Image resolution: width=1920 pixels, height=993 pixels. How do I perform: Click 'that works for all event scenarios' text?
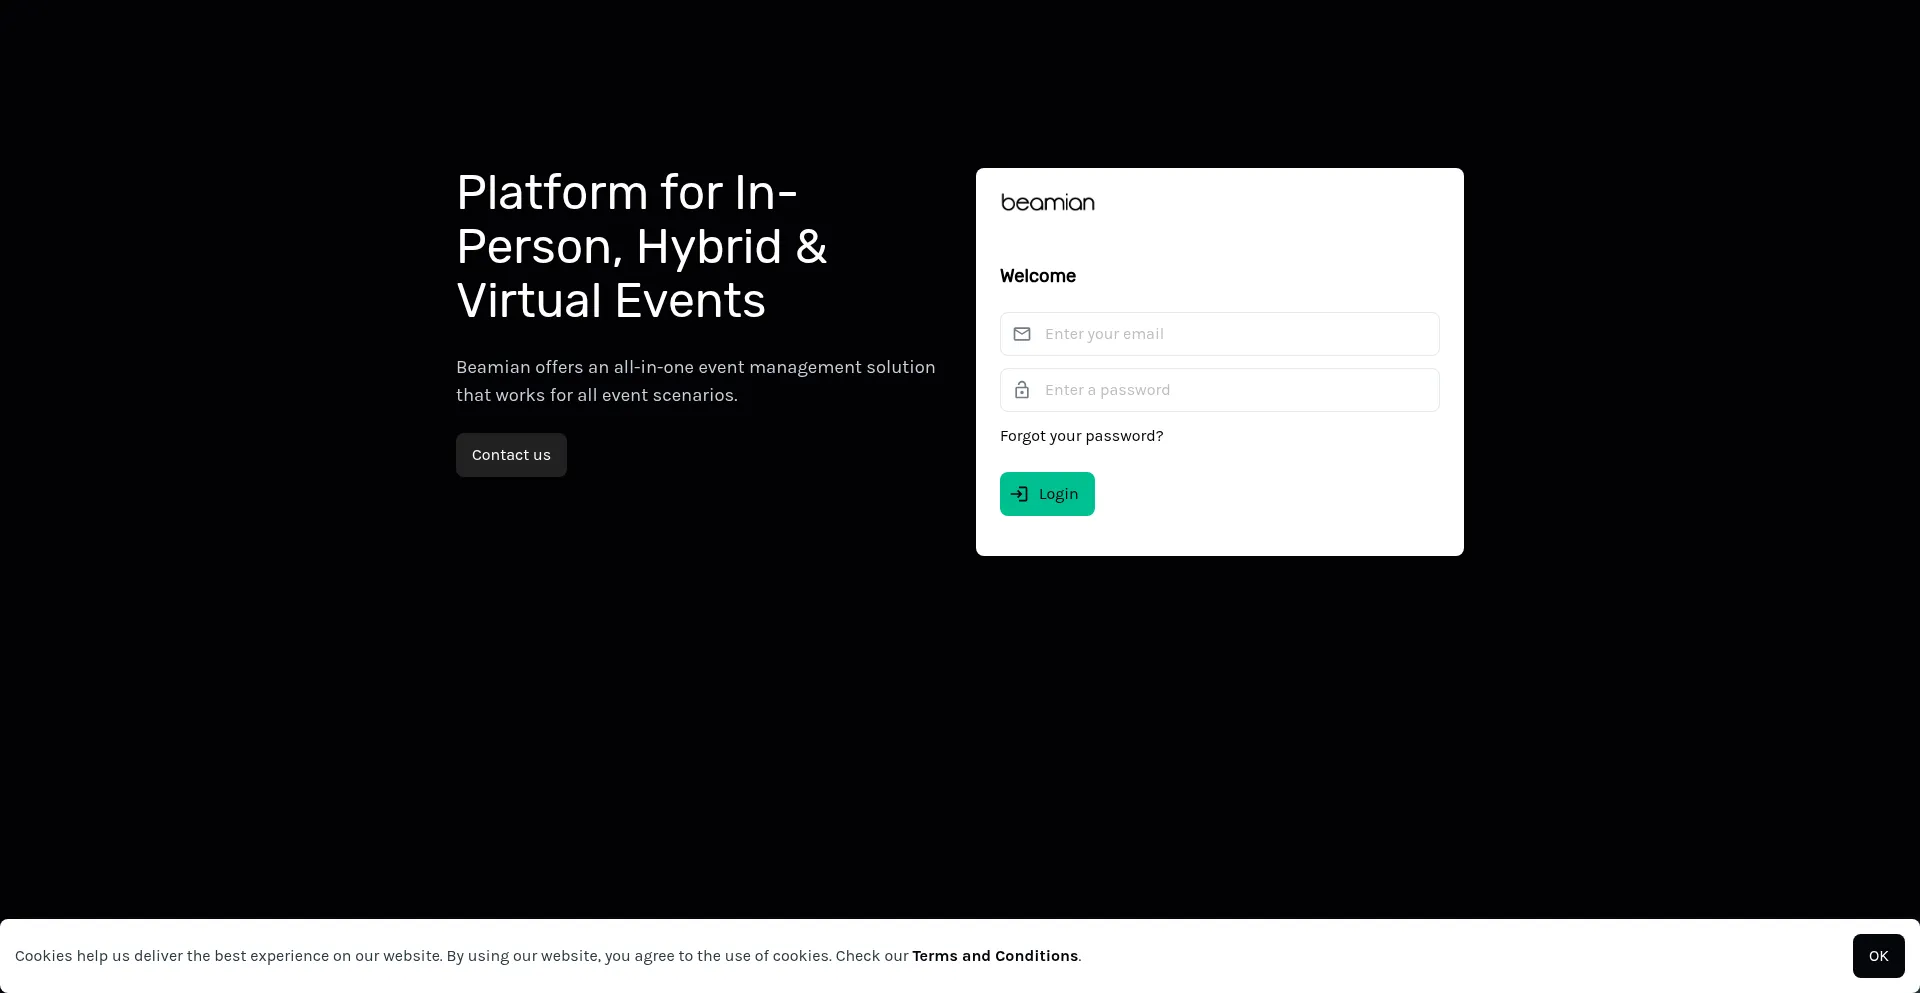596,395
